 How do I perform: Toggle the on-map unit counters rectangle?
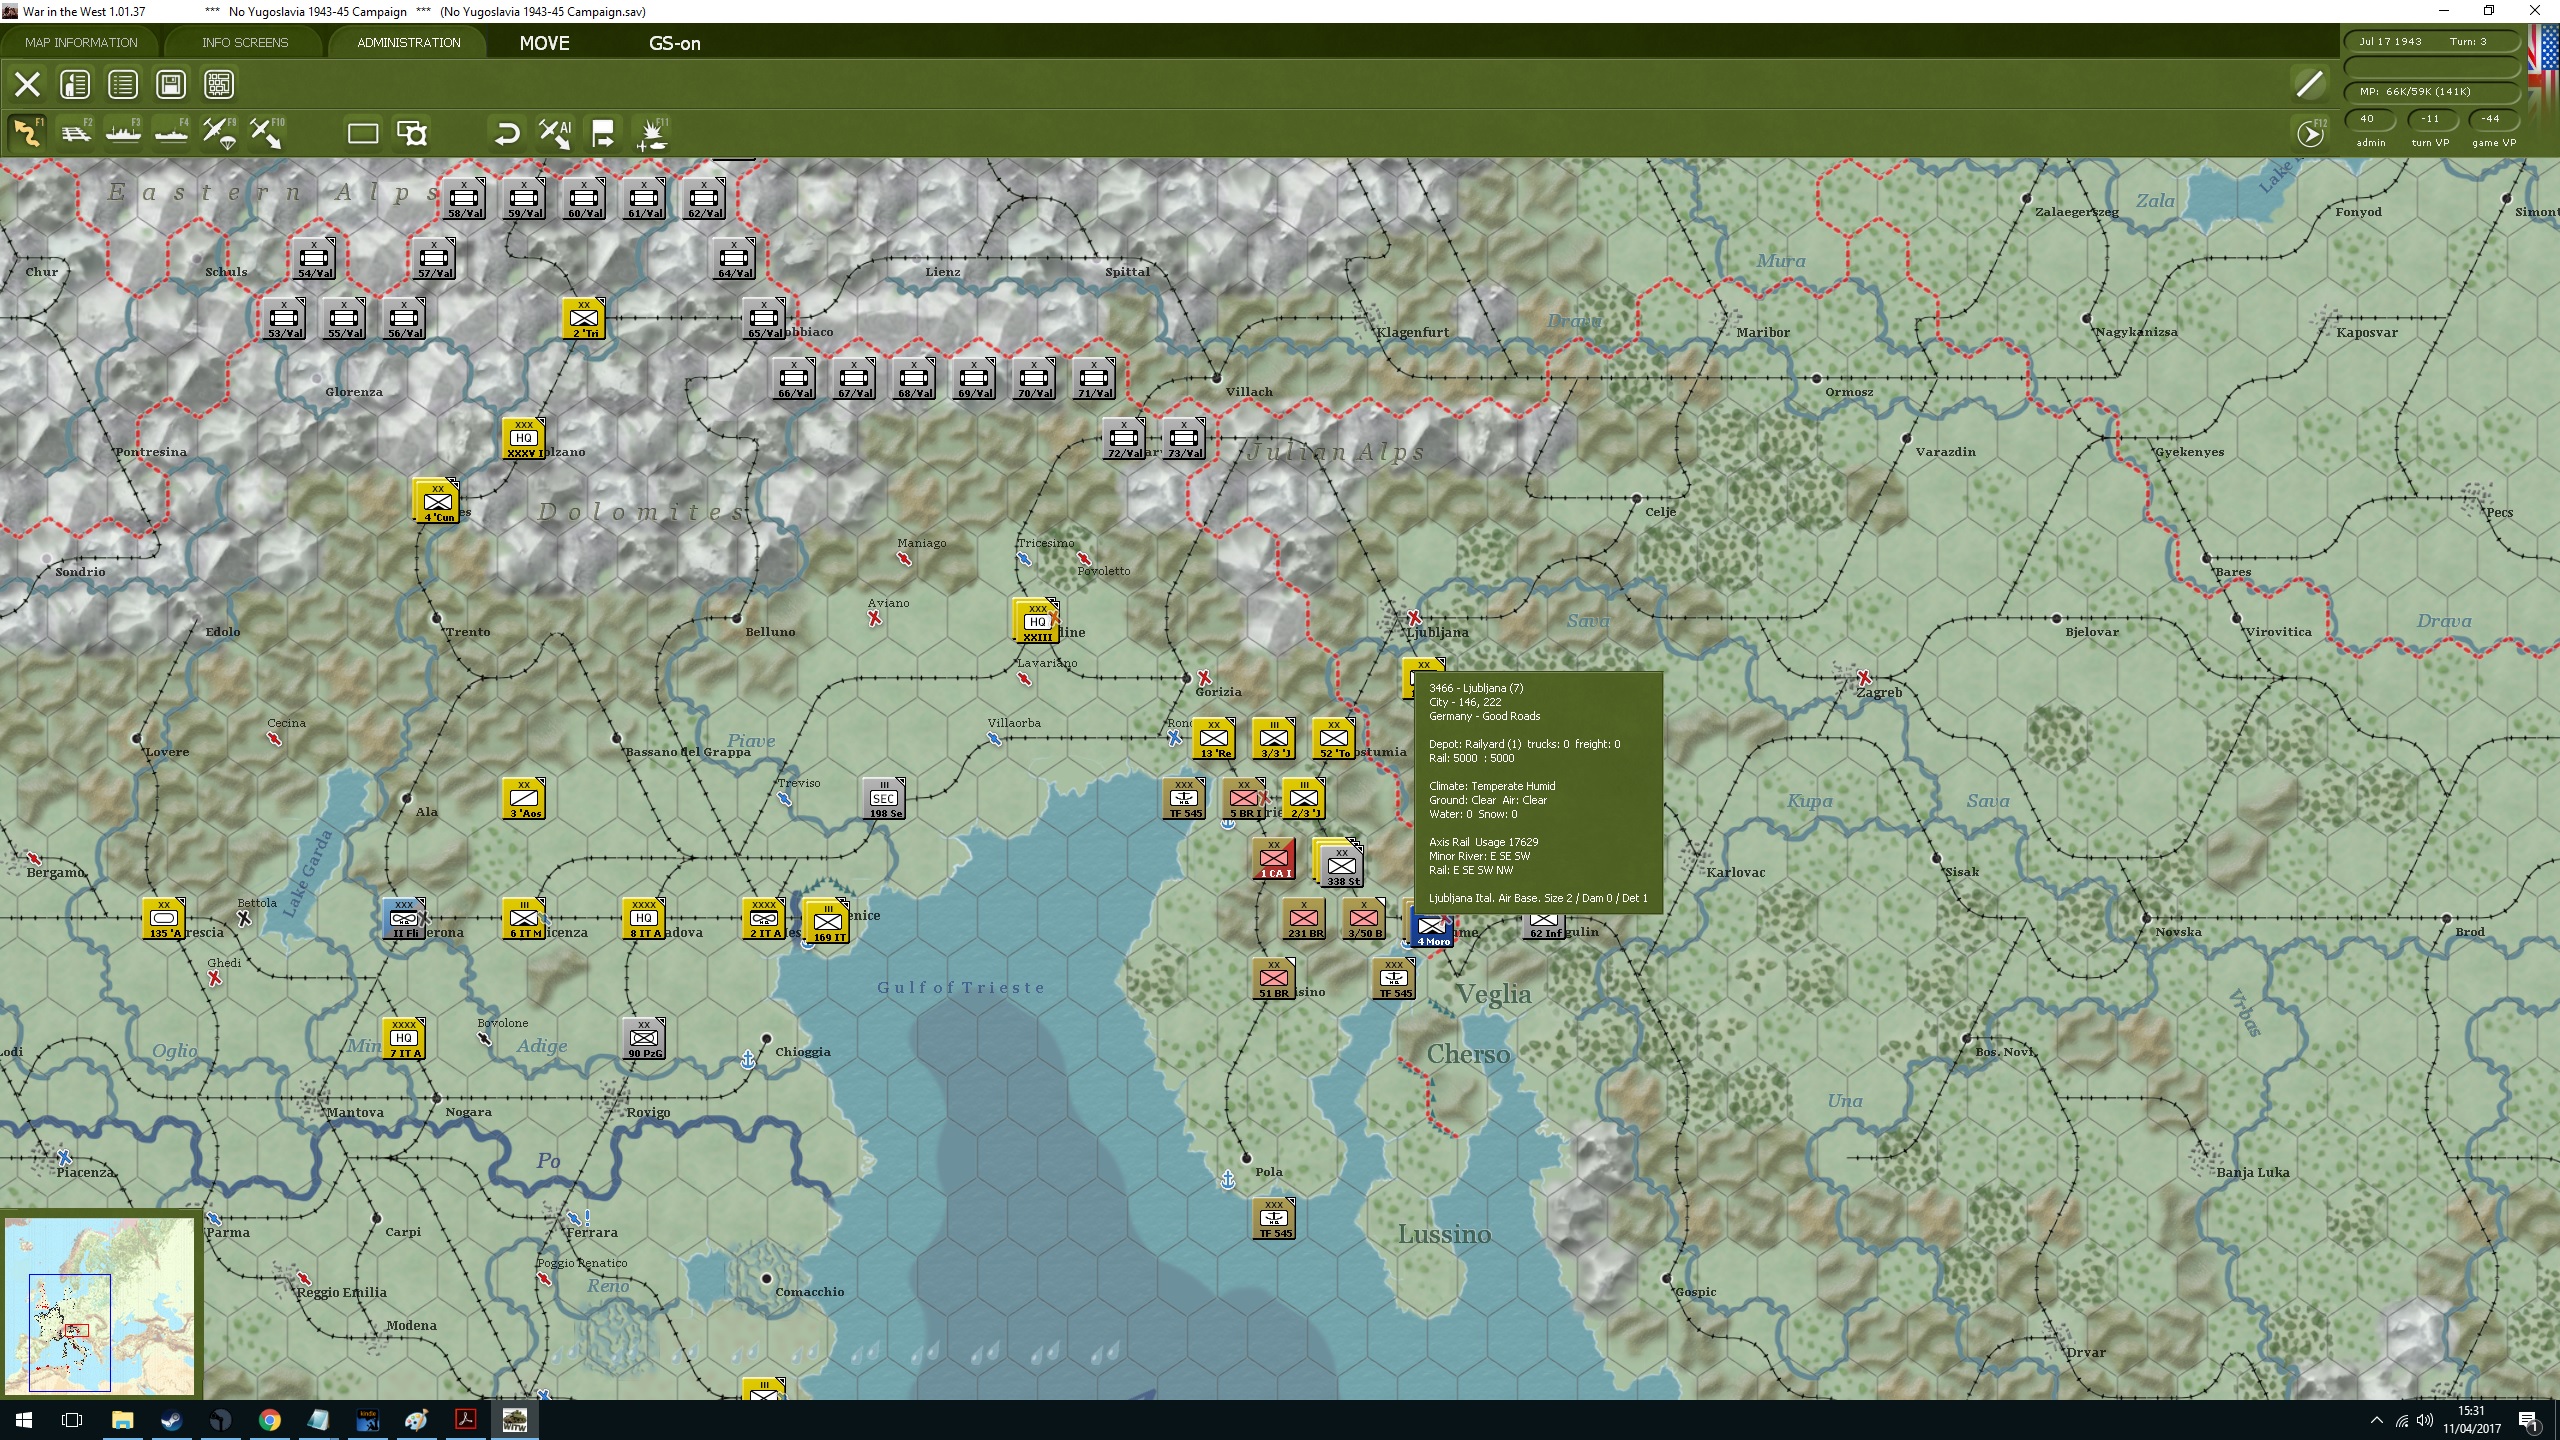[362, 133]
